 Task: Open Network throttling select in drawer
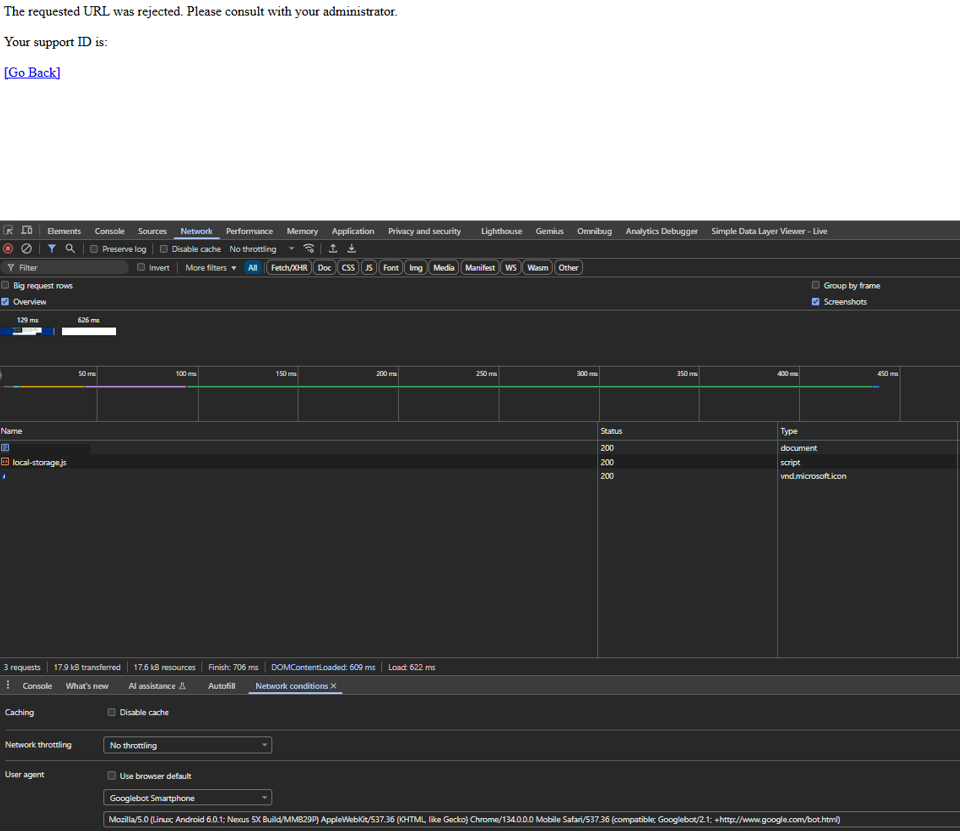pos(187,745)
